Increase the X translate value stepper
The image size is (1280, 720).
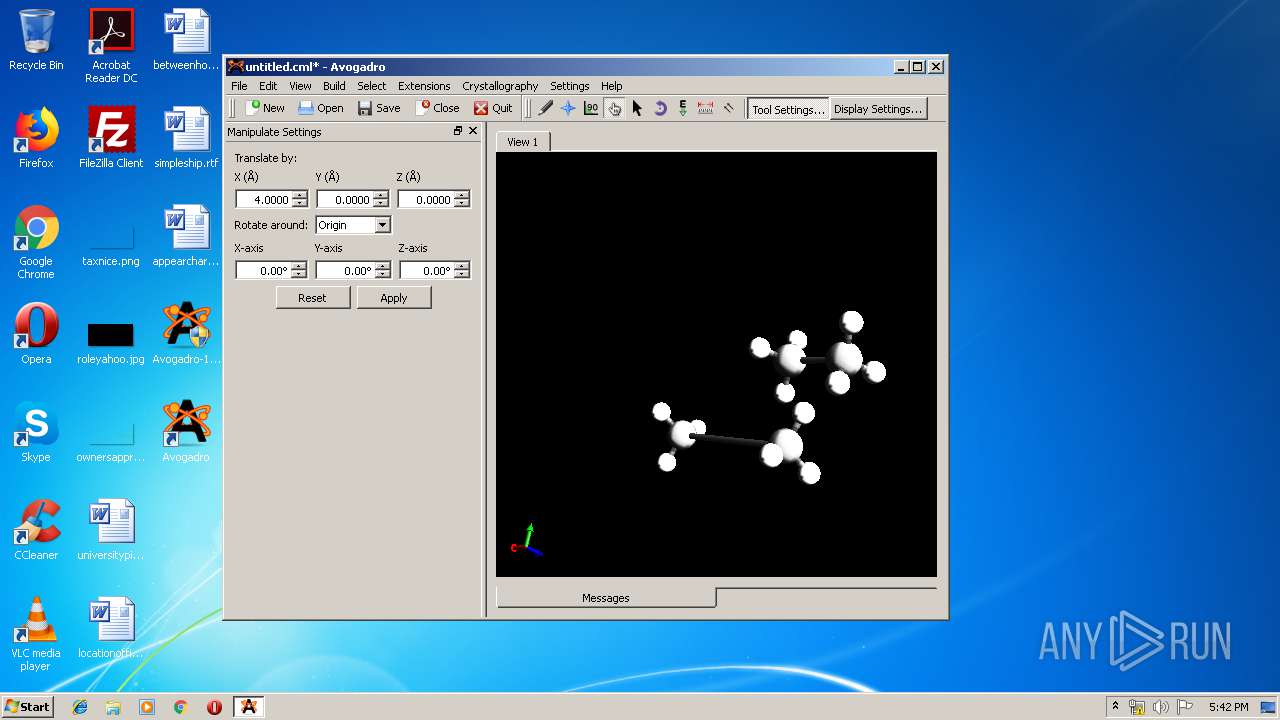pos(300,196)
